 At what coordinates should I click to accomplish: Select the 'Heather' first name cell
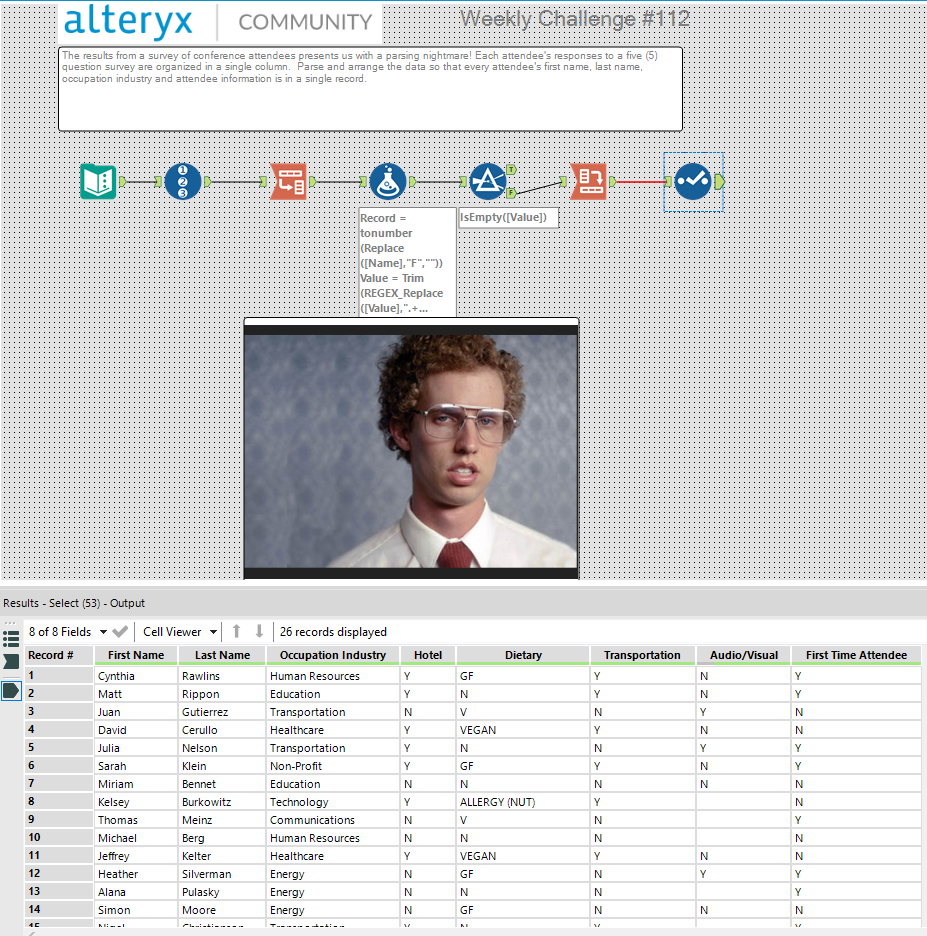point(136,873)
